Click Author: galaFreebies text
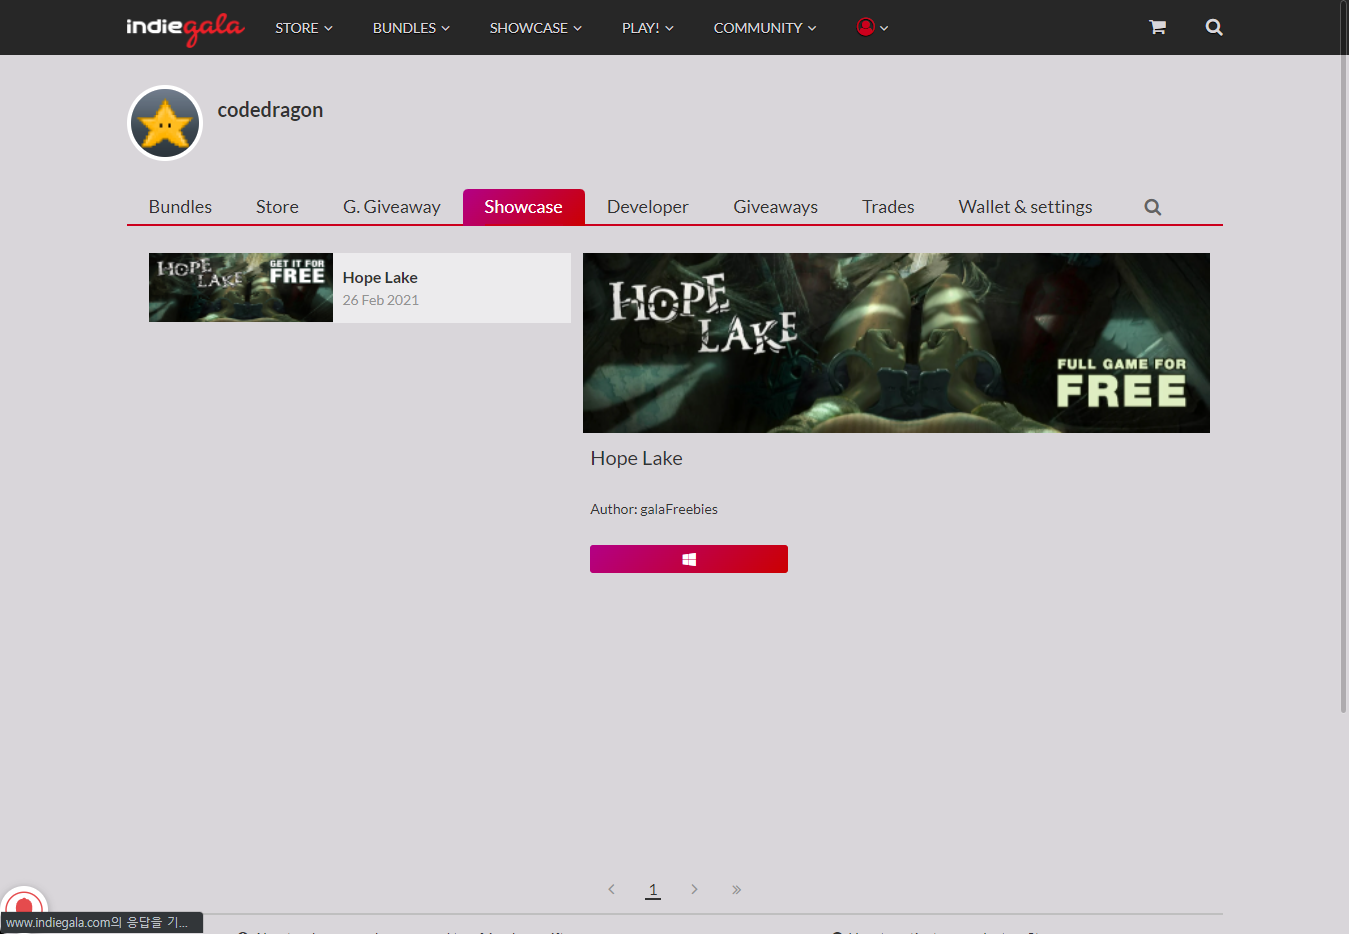This screenshot has height=934, width=1349. pyautogui.click(x=654, y=509)
